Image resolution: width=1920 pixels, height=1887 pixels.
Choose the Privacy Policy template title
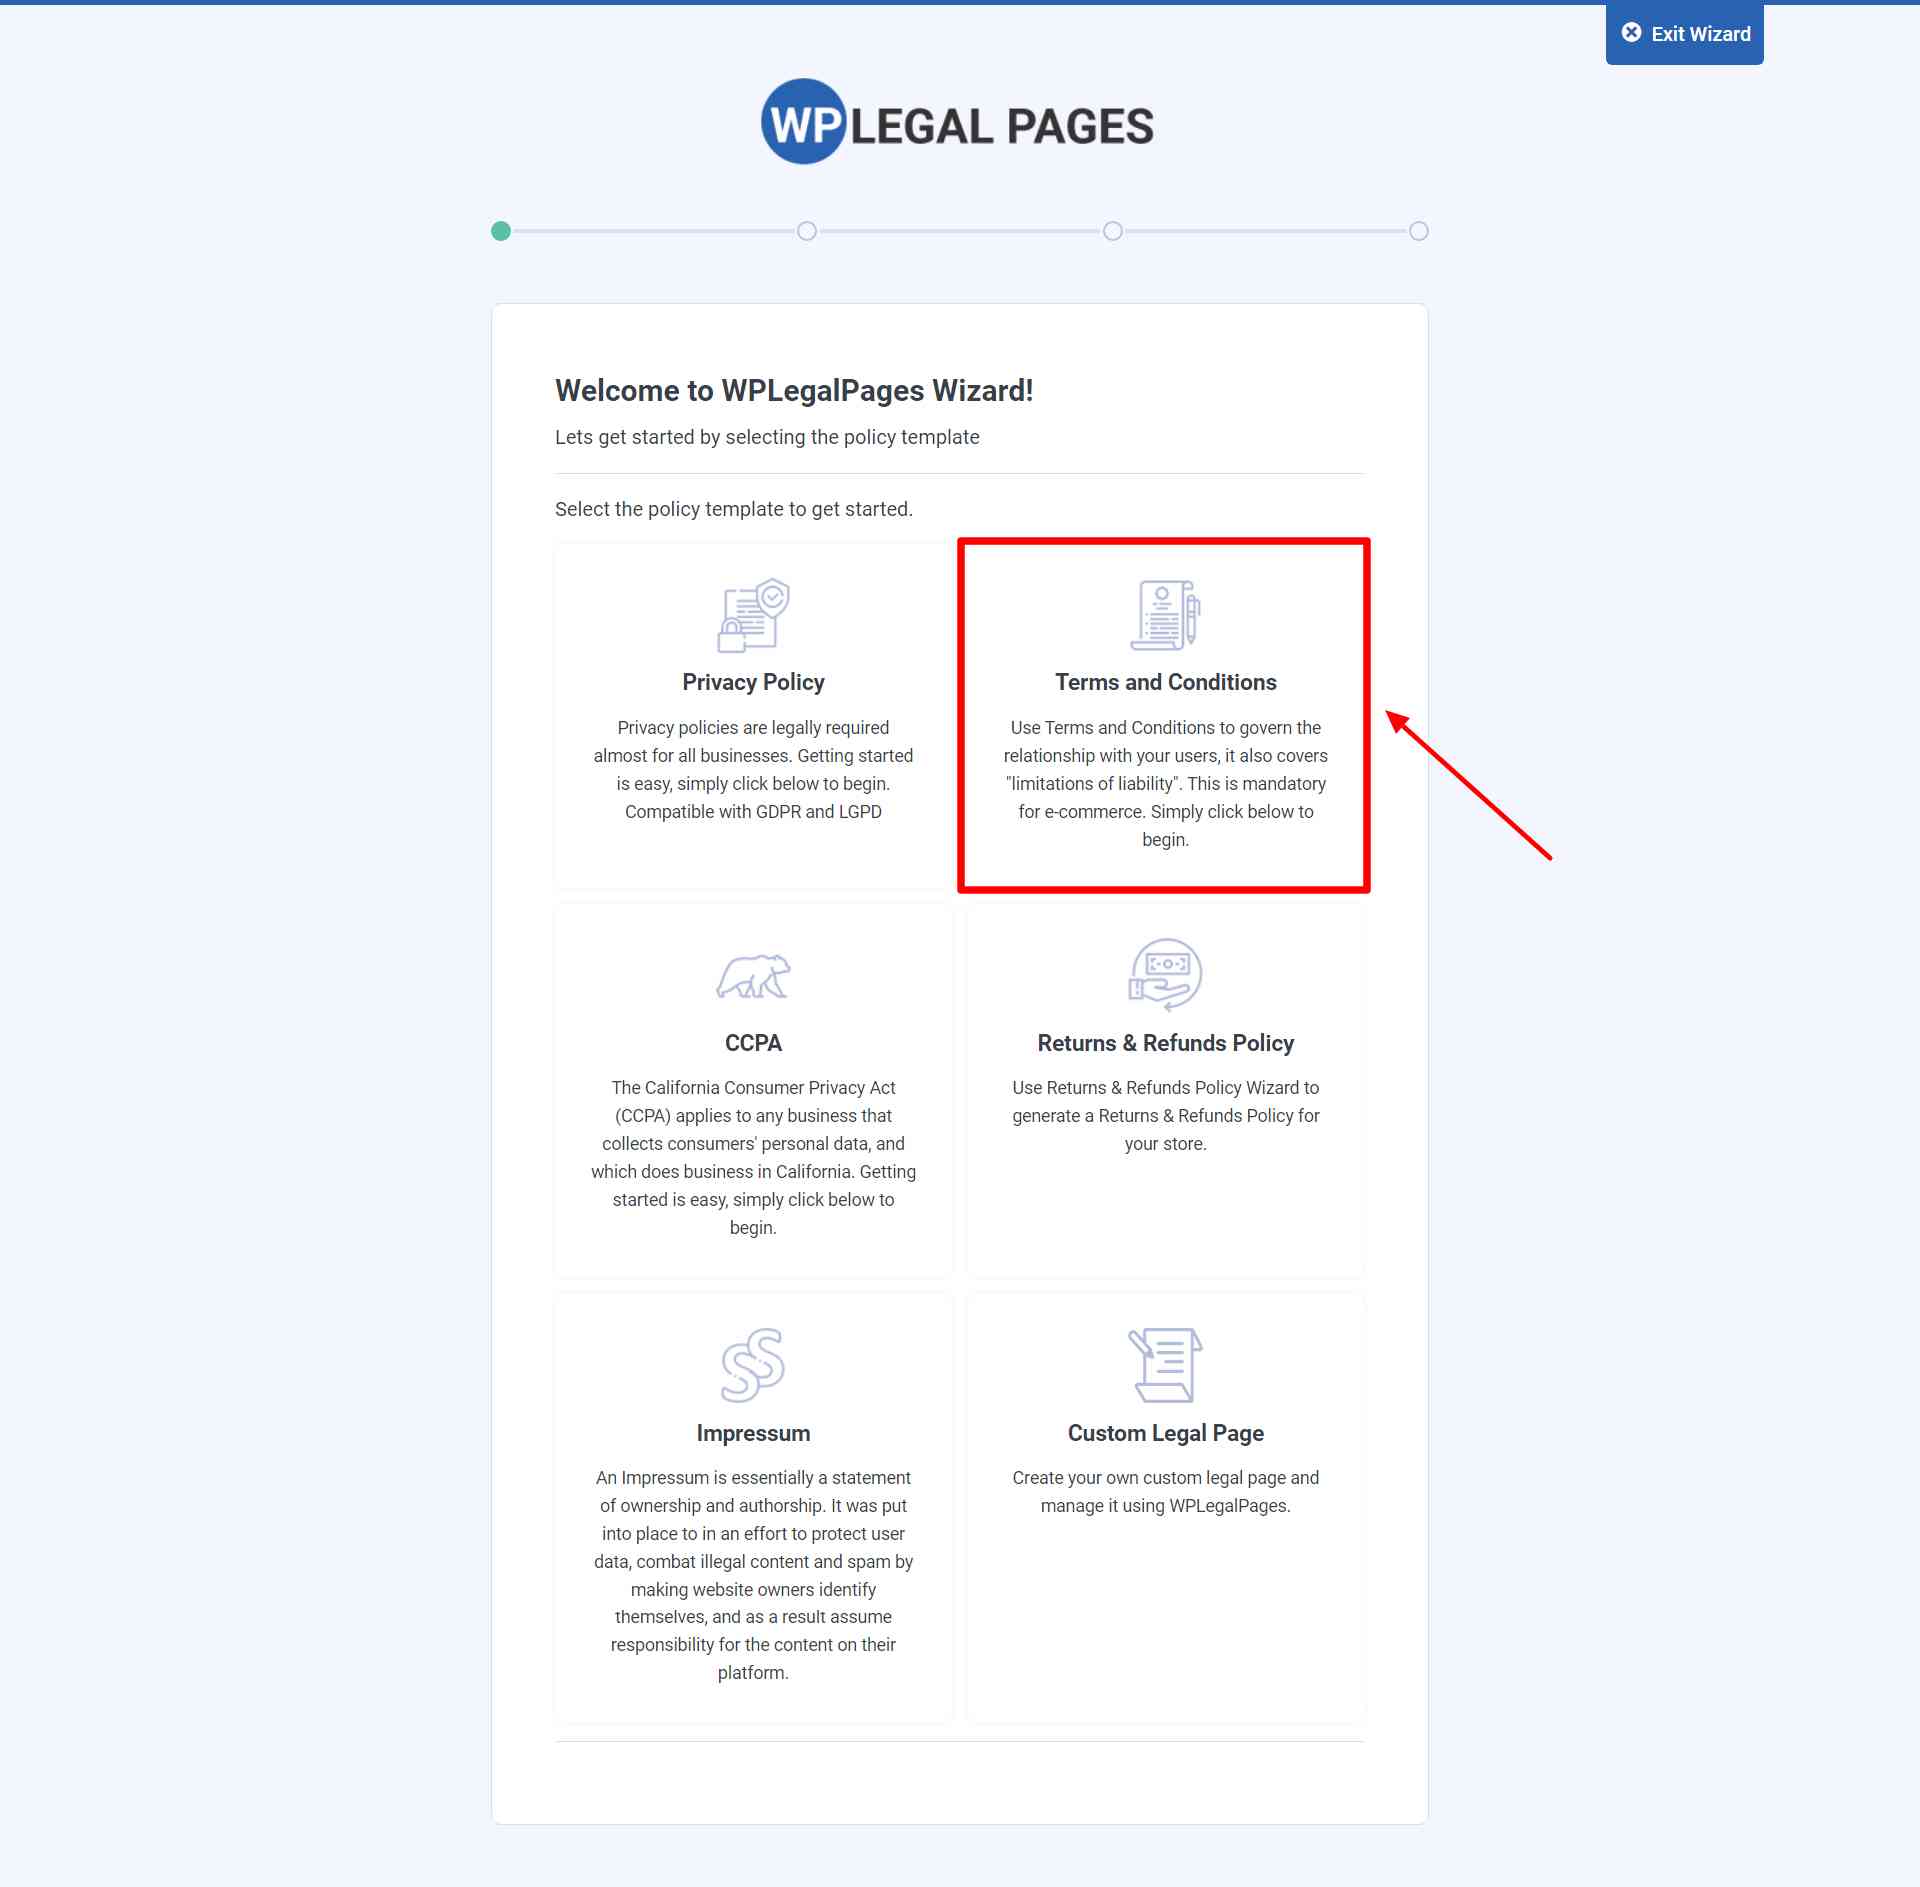pyautogui.click(x=754, y=682)
